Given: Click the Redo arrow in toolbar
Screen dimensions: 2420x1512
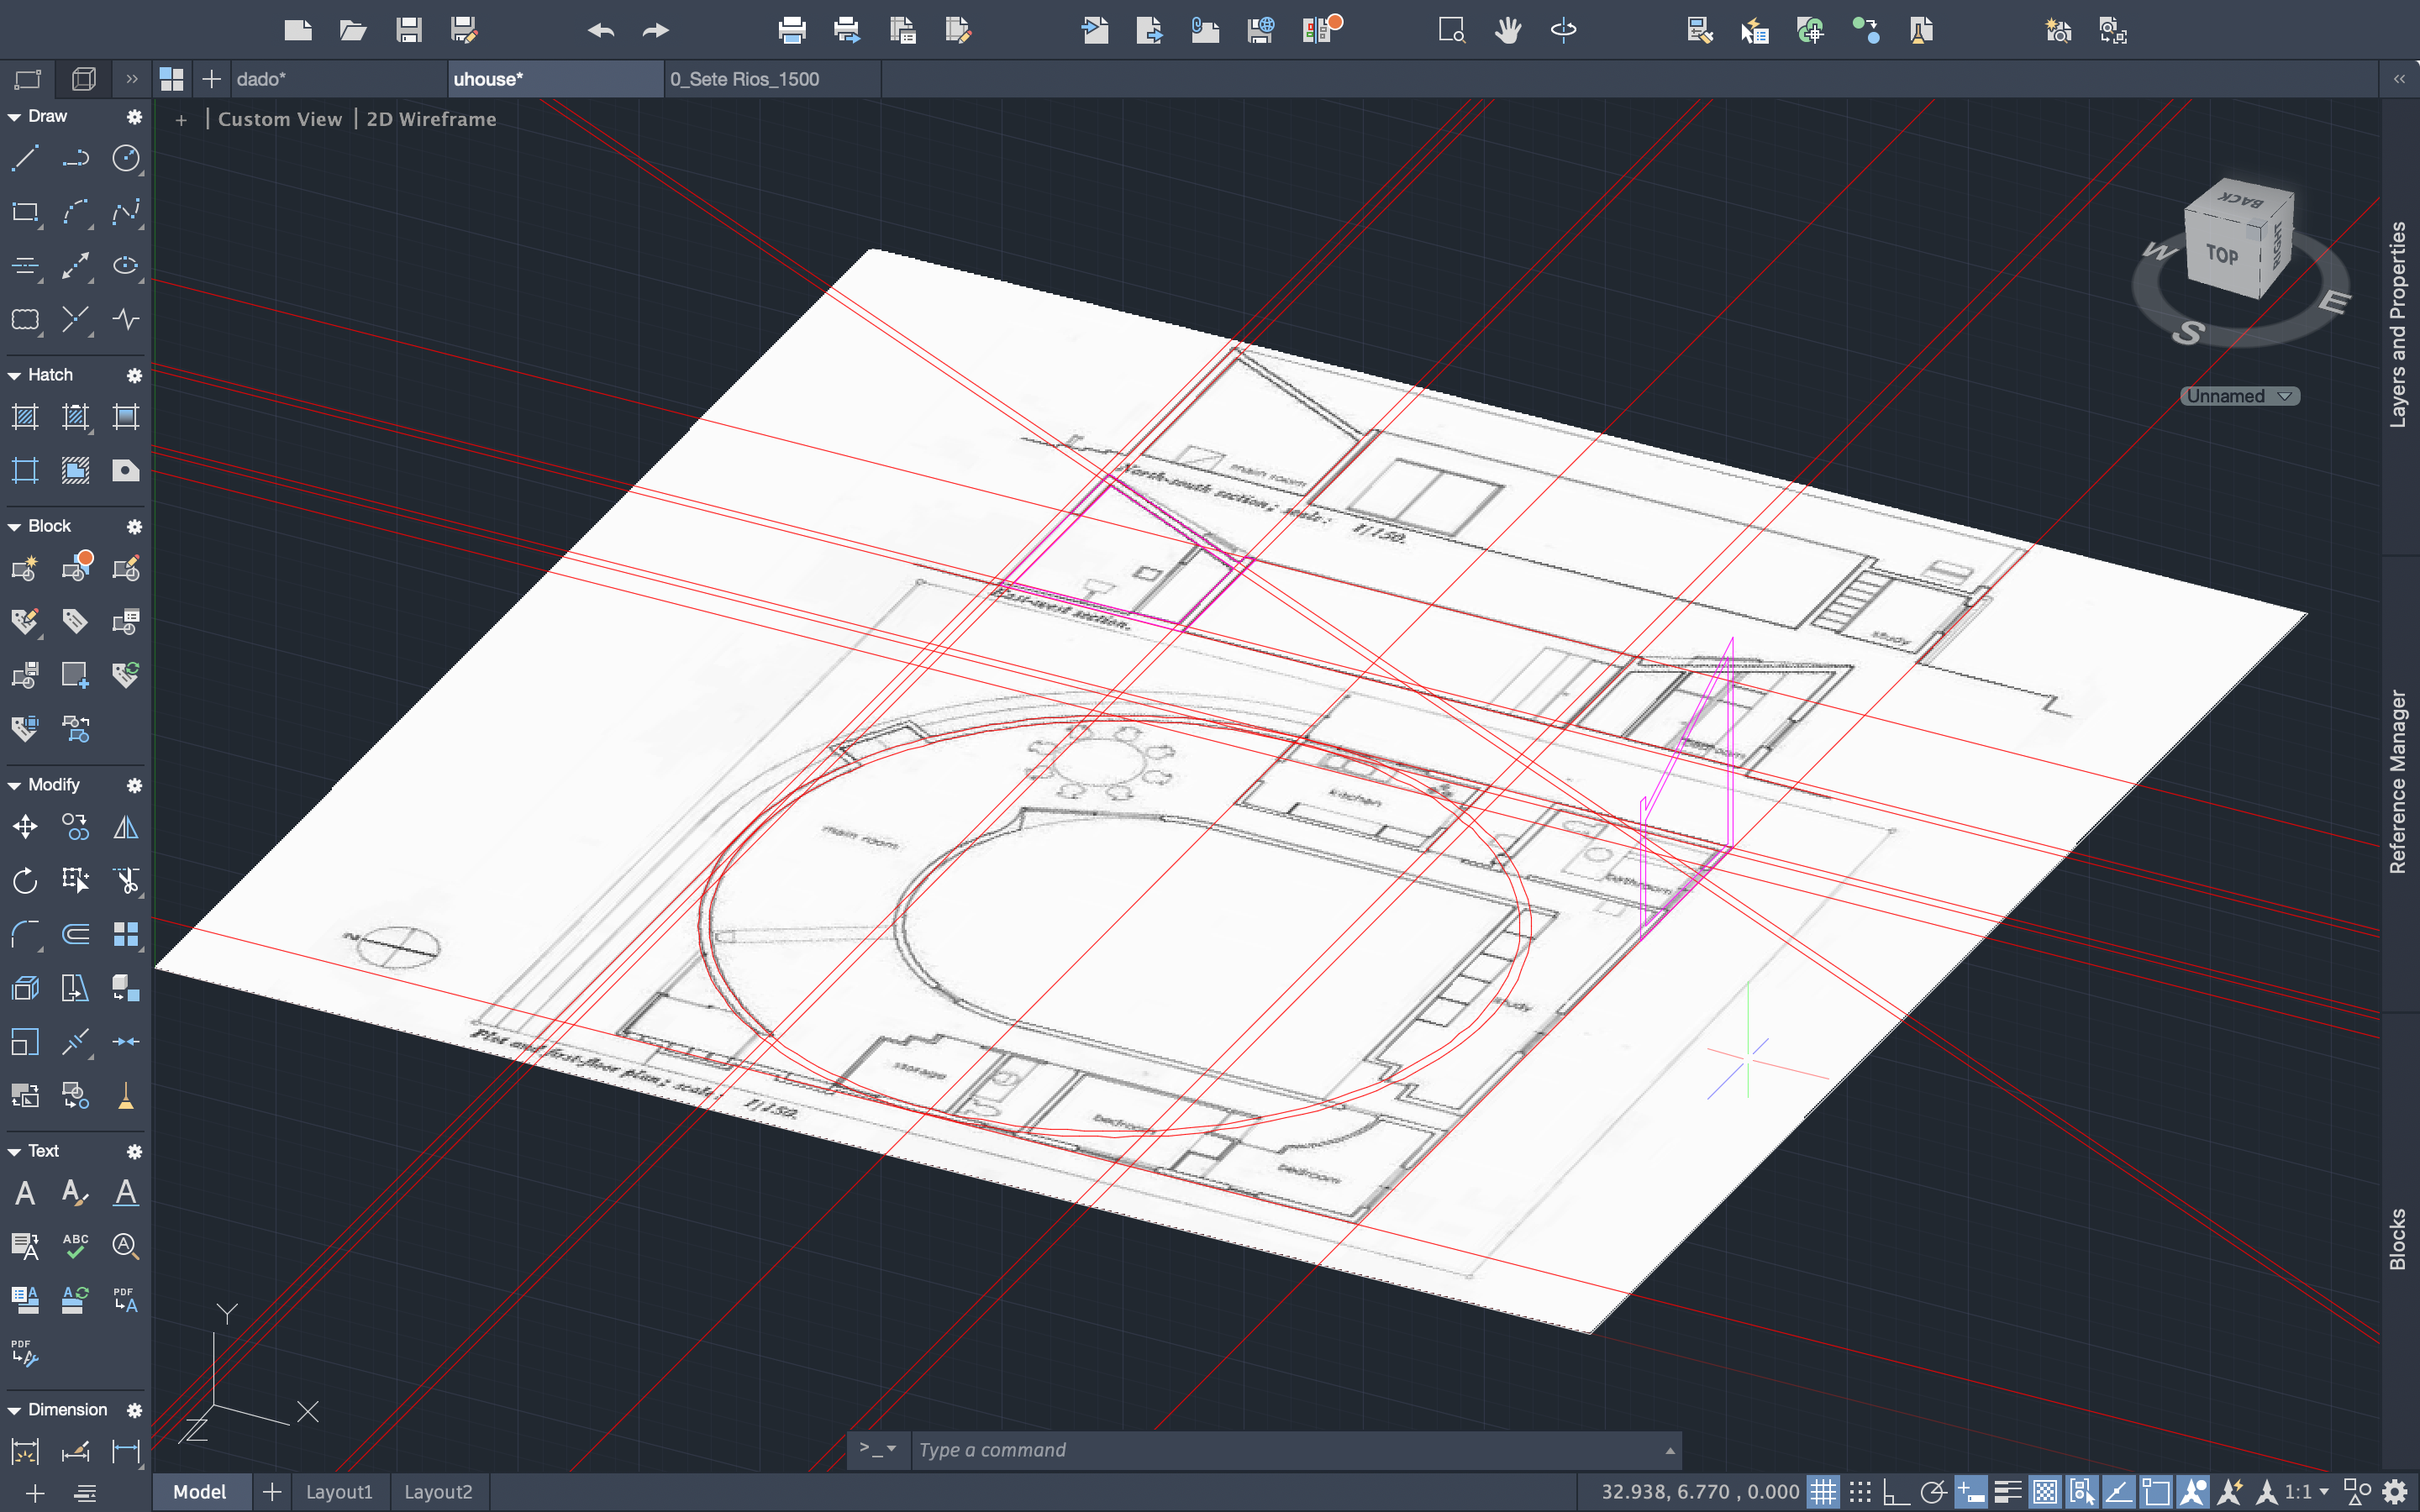Looking at the screenshot, I should tap(656, 30).
